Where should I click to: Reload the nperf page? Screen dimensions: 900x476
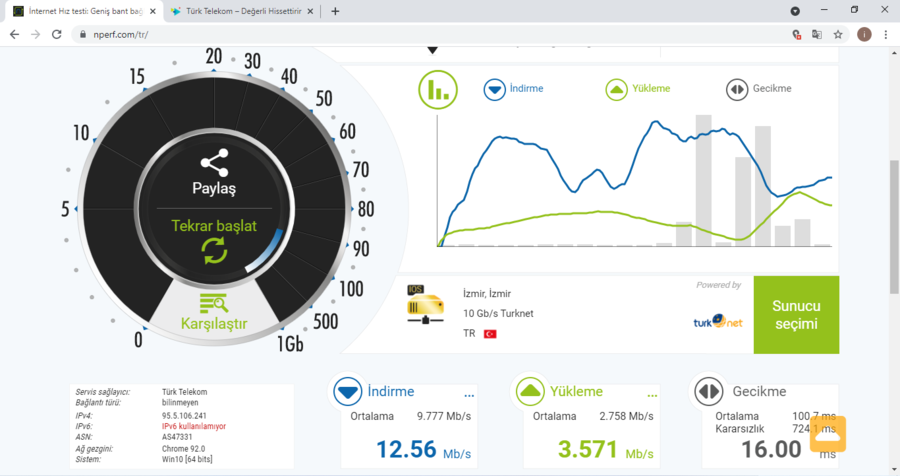(x=57, y=34)
